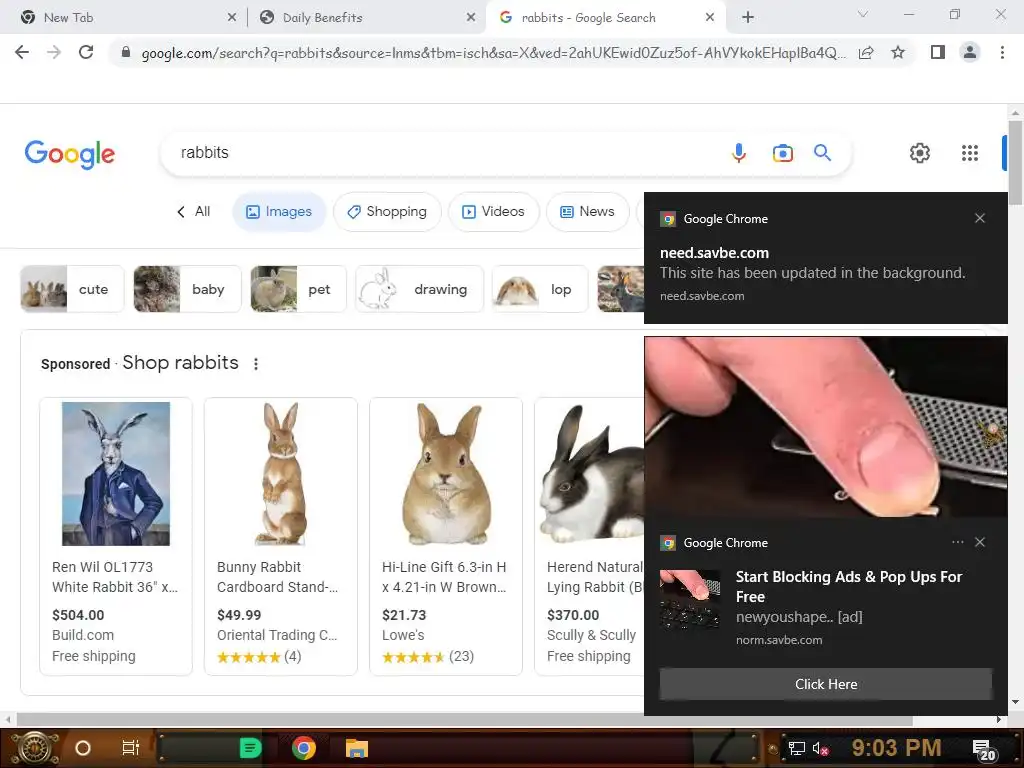
Task: Close the Daily Benefits tab
Action: coord(471,18)
